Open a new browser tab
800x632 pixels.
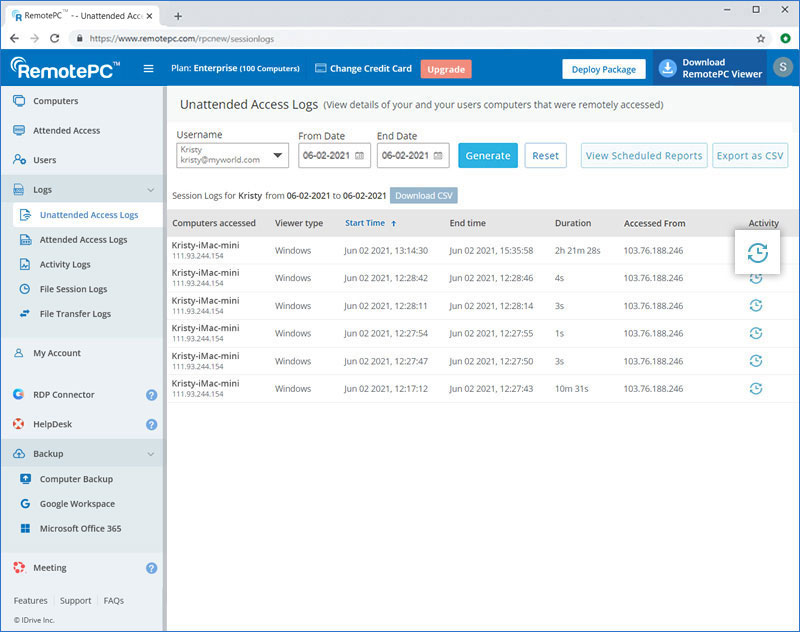[178, 16]
